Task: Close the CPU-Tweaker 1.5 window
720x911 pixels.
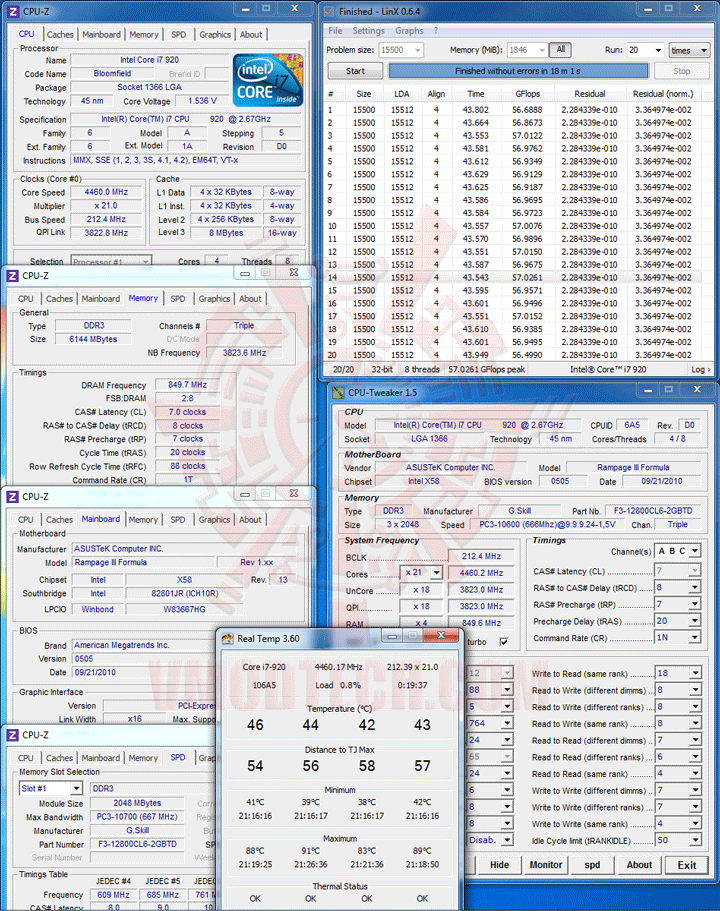Action: (x=697, y=389)
